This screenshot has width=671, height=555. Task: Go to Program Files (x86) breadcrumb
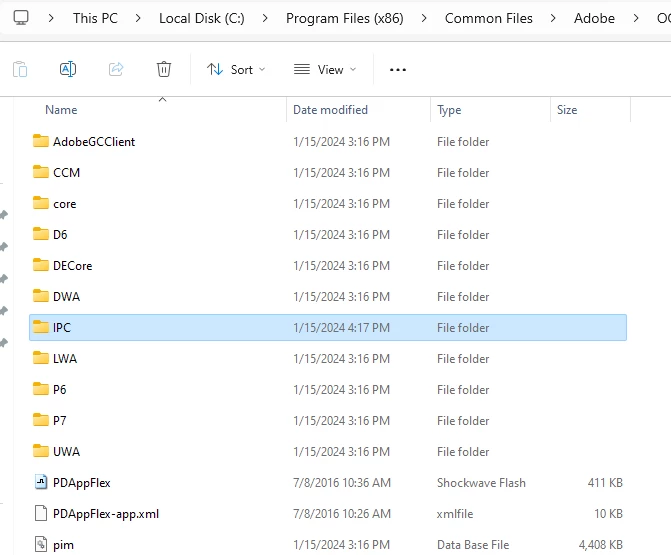tap(344, 18)
